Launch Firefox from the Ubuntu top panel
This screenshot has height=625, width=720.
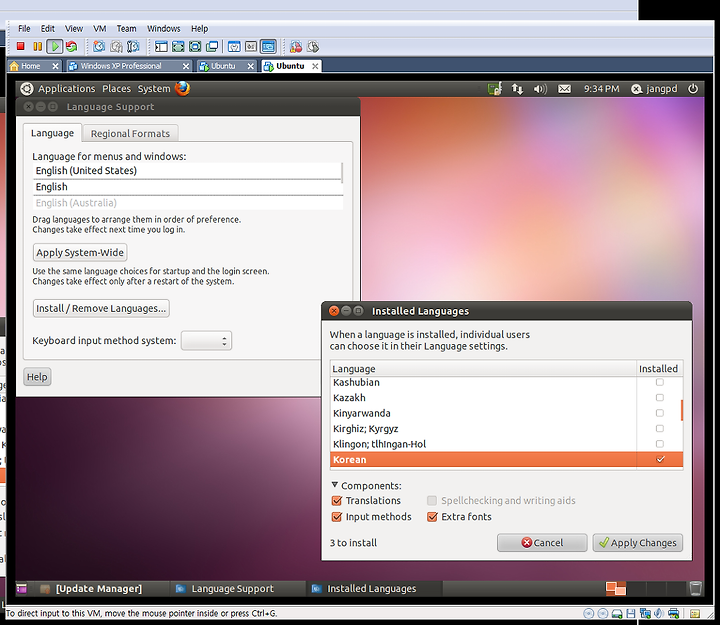point(182,88)
